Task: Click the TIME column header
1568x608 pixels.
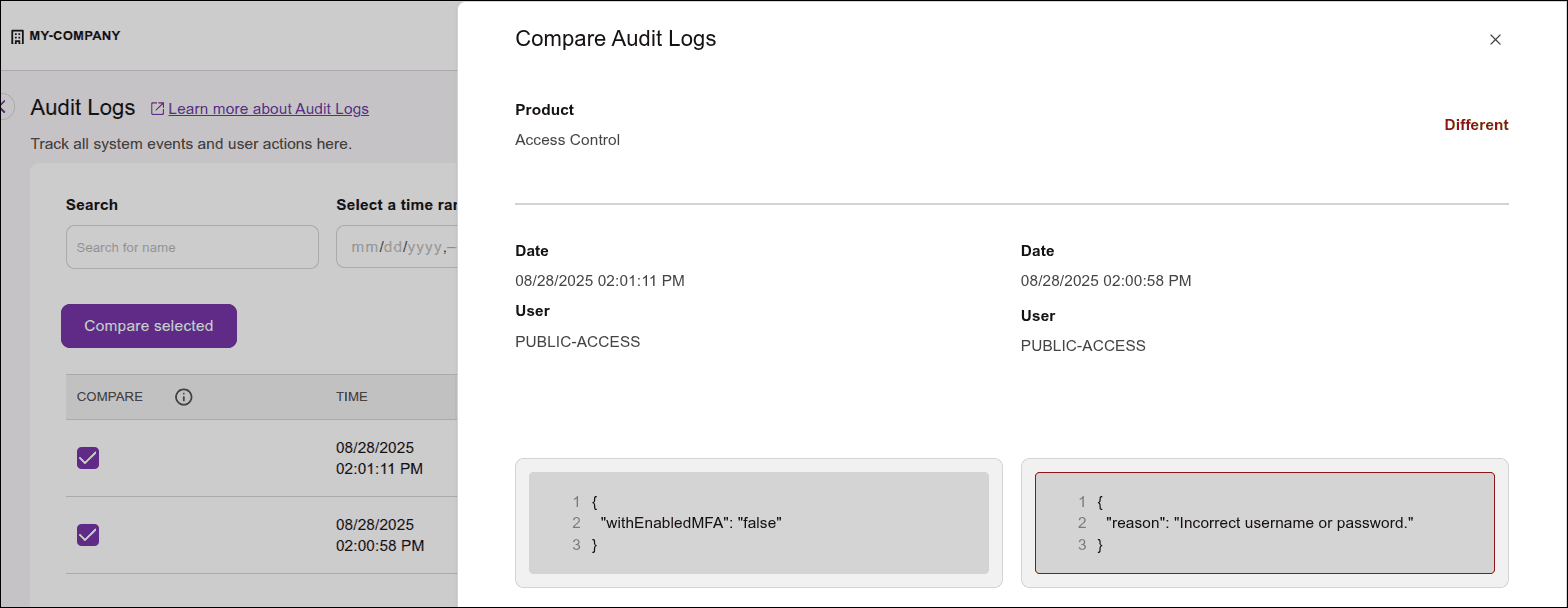Action: tap(352, 397)
